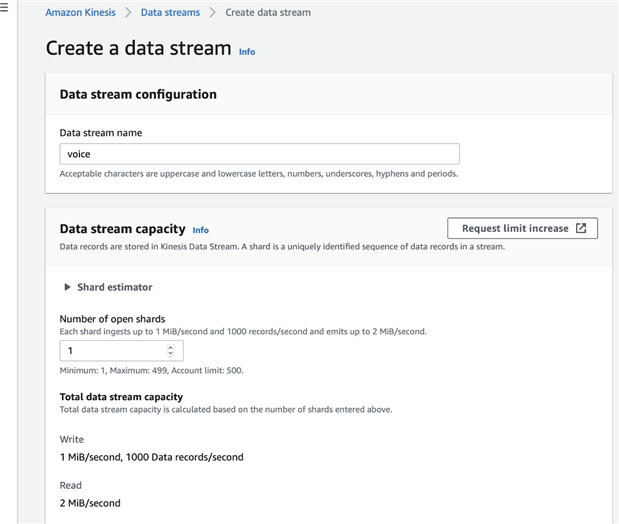Open Data streams breadcrumb link

click(x=170, y=13)
